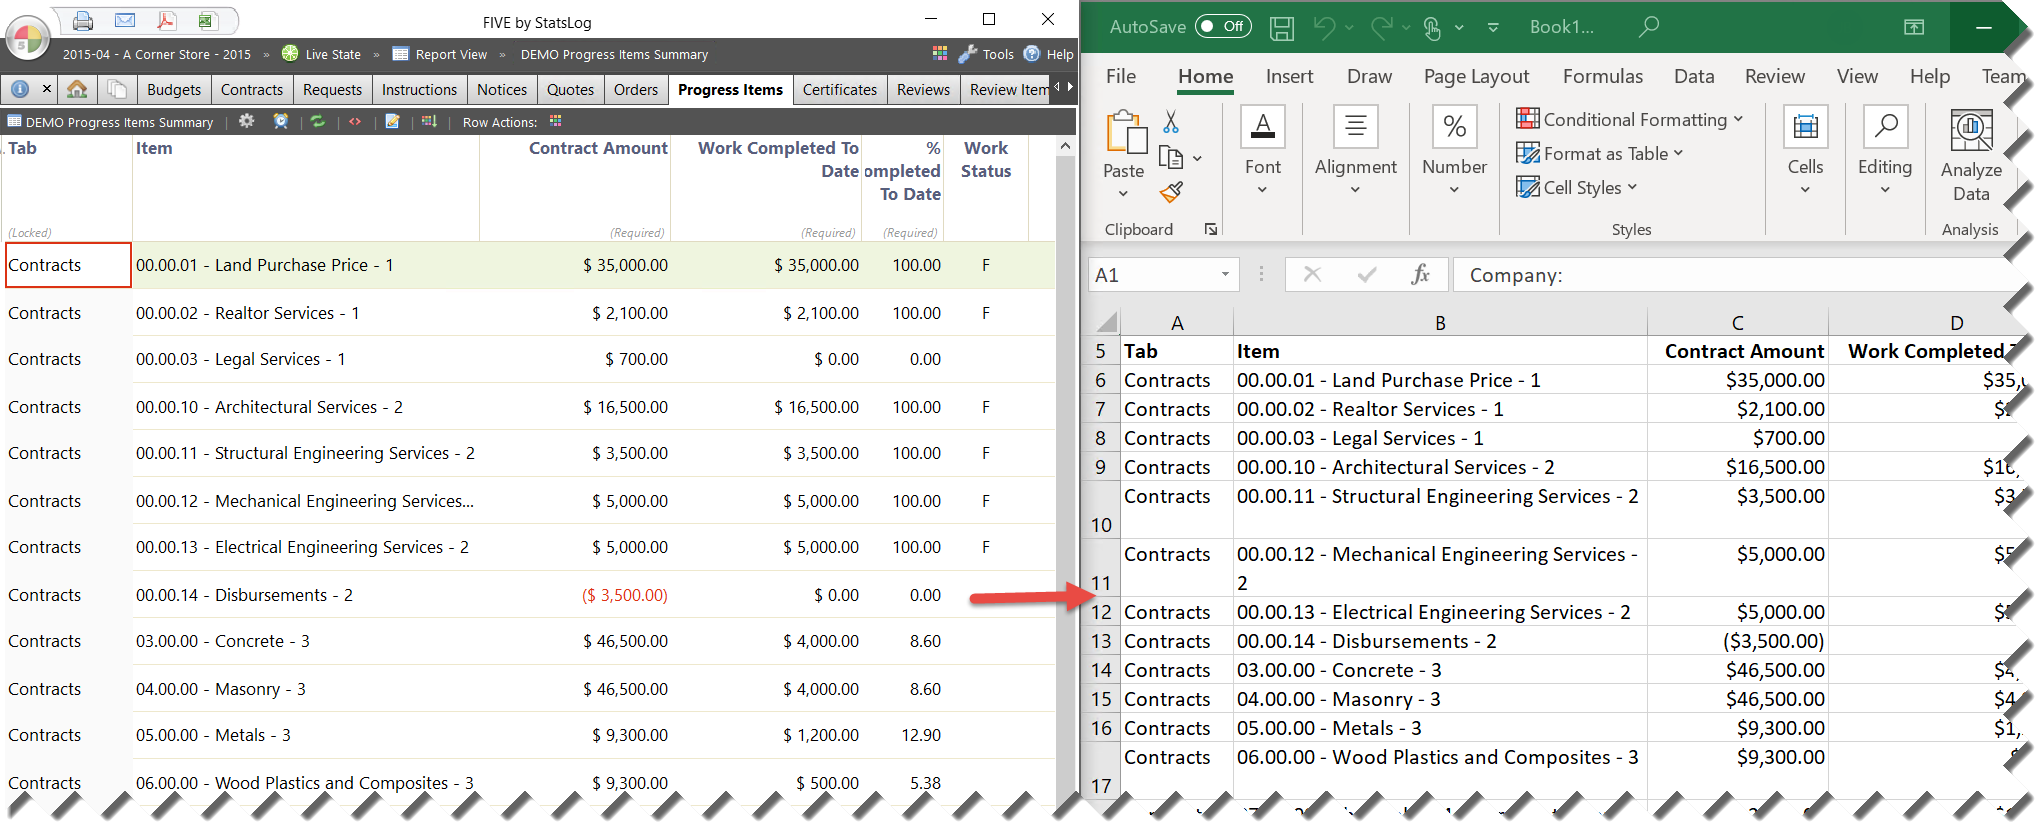Viewport: 2043px width, 831px height.
Task: Select the ($ 3,500.00) Disbursements contract amount
Action: pyautogui.click(x=625, y=595)
